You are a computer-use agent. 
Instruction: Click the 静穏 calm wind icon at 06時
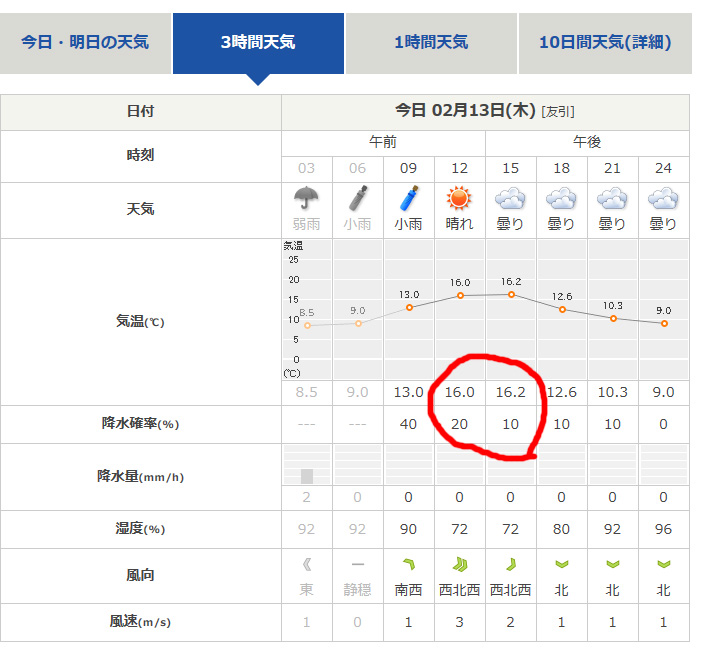tap(357, 565)
